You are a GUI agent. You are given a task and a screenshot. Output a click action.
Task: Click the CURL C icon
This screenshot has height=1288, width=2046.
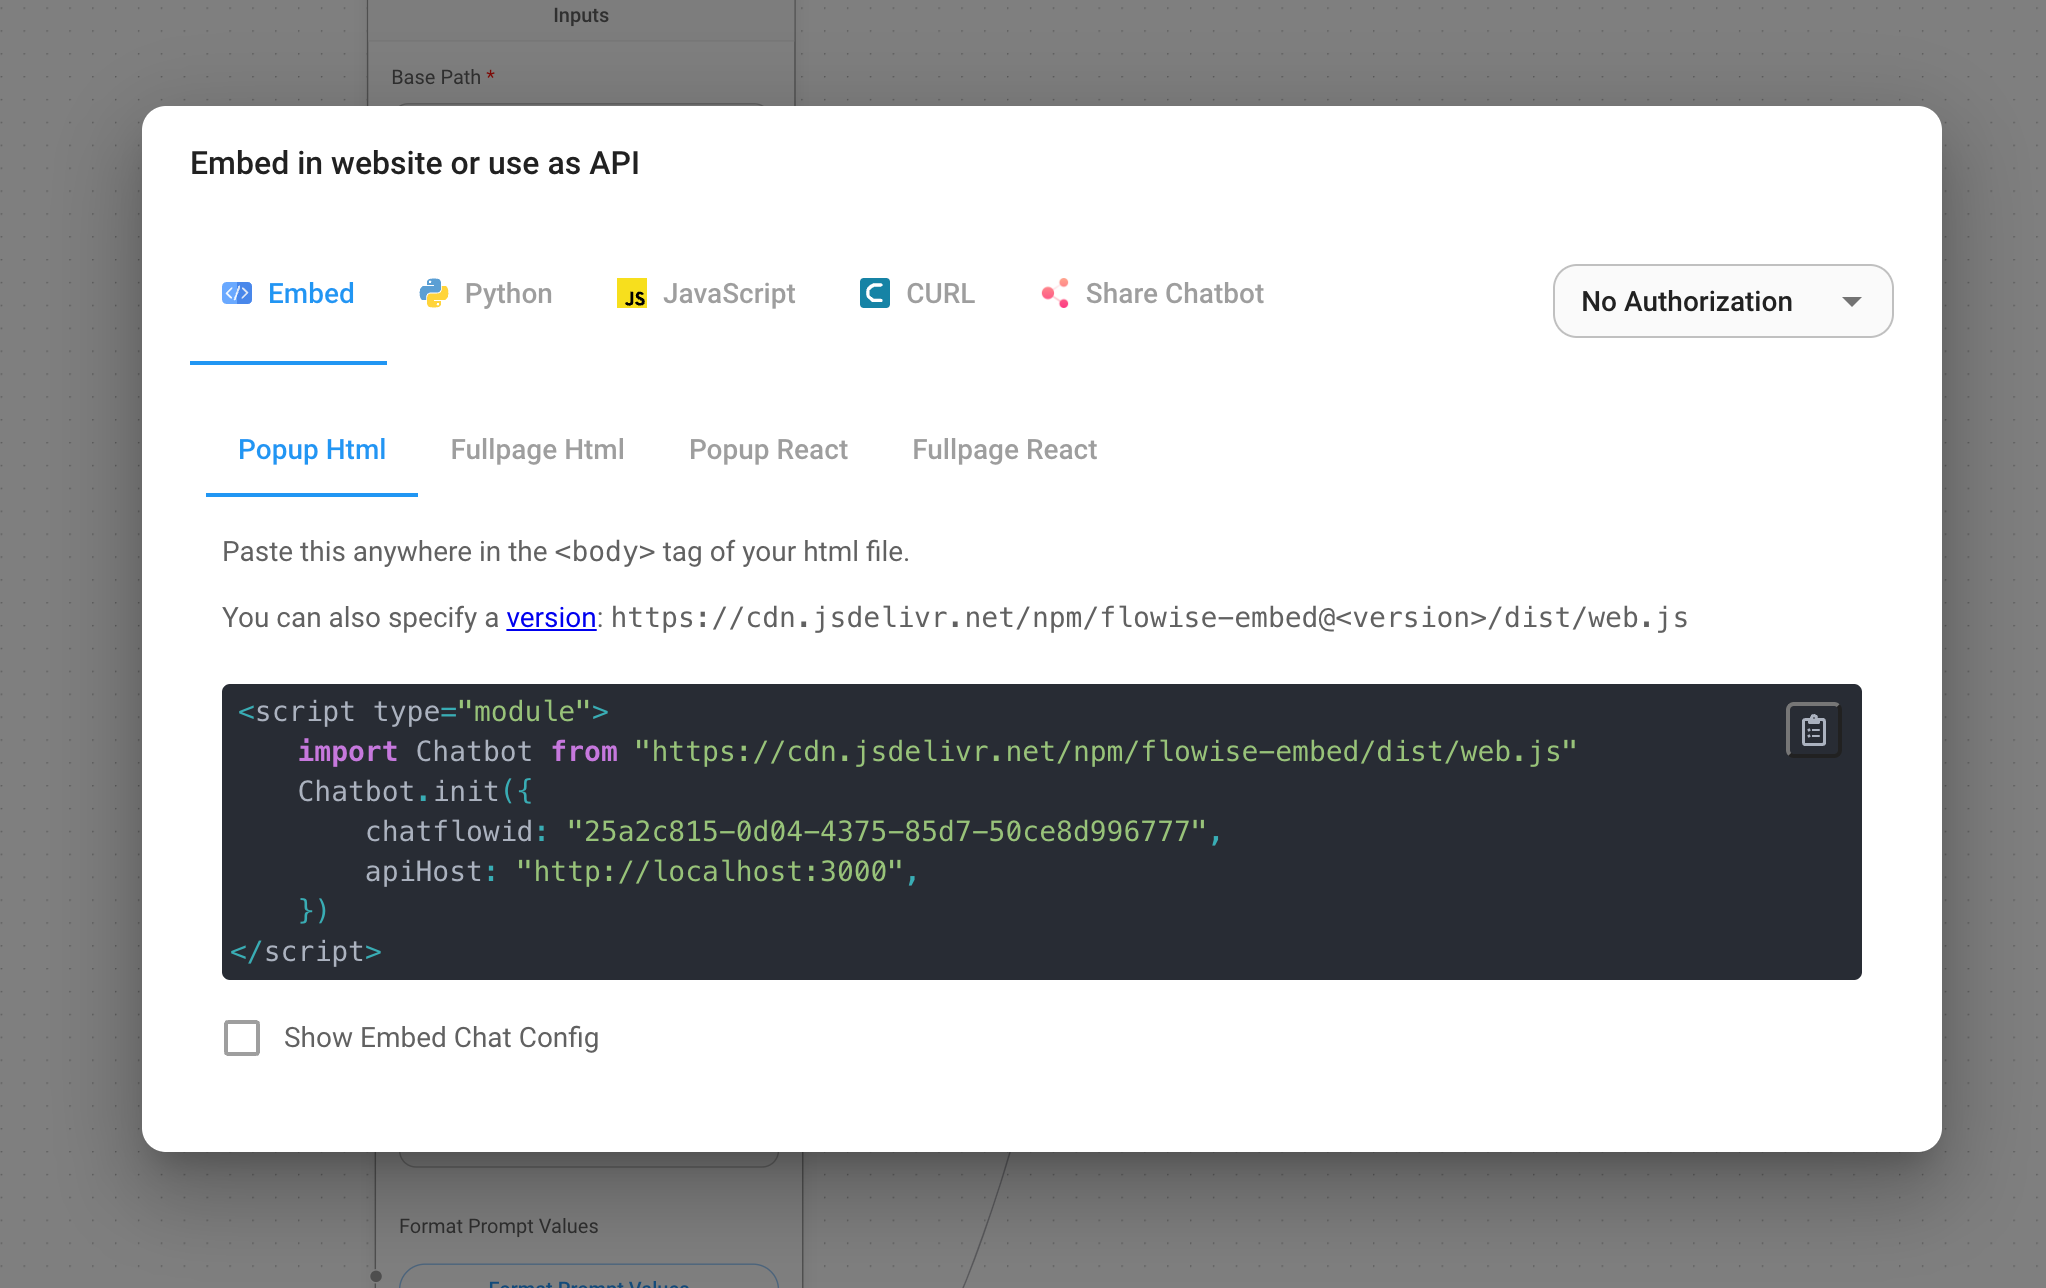coord(875,293)
